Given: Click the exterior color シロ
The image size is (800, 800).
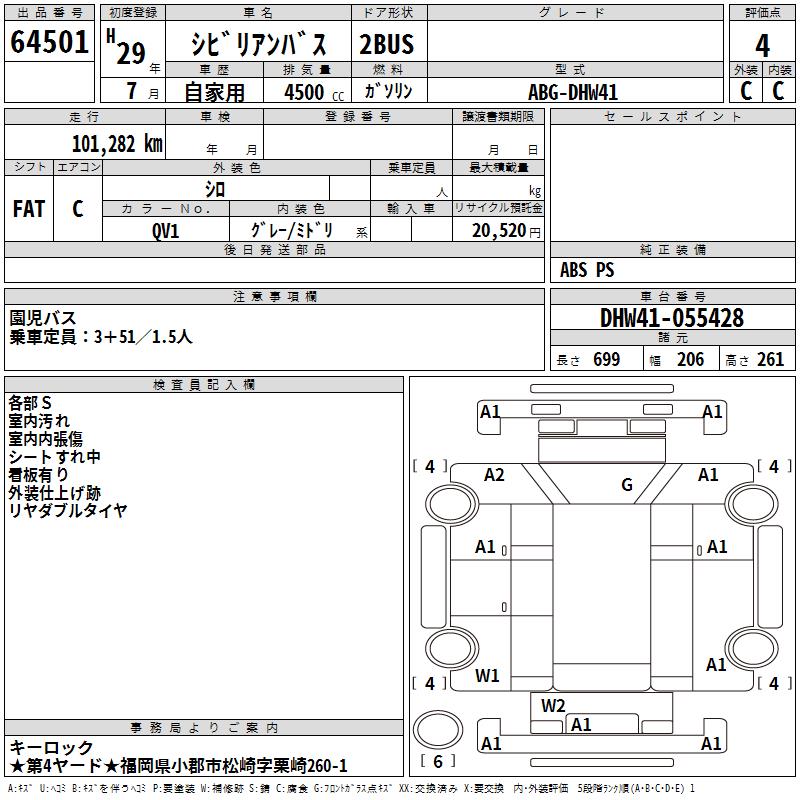Looking at the screenshot, I should [215, 189].
